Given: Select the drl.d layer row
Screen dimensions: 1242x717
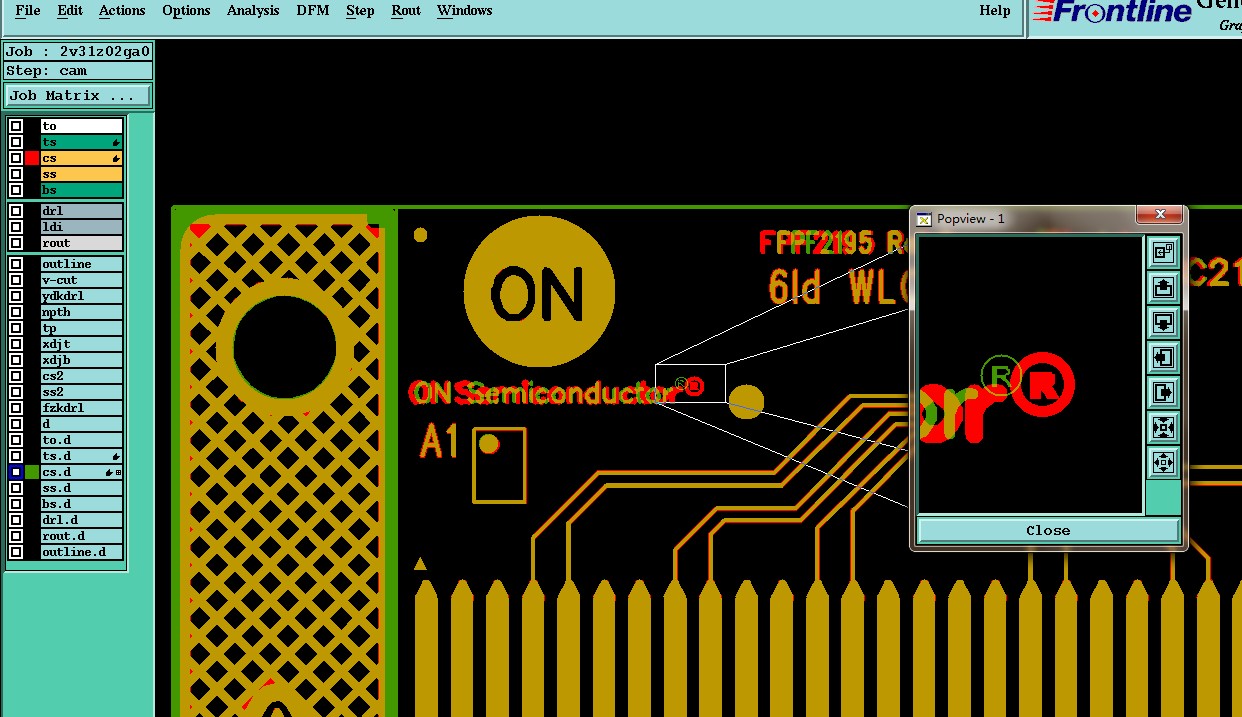Looking at the screenshot, I should (81, 521).
